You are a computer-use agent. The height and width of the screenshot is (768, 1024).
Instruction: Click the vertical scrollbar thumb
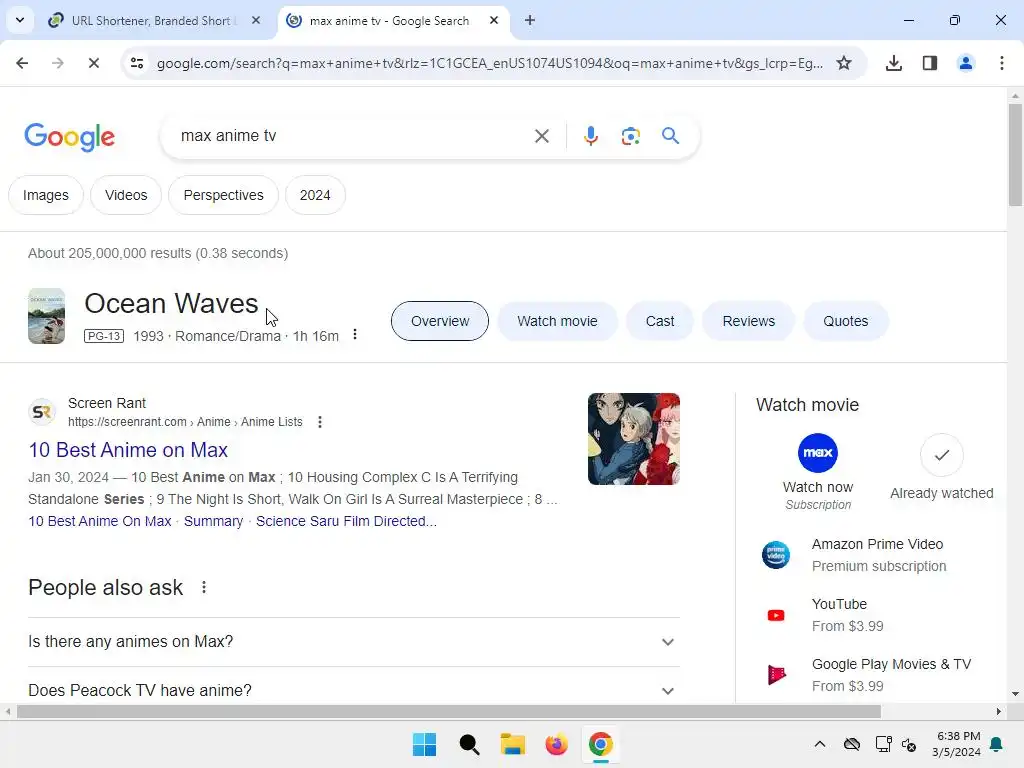[x=1015, y=155]
